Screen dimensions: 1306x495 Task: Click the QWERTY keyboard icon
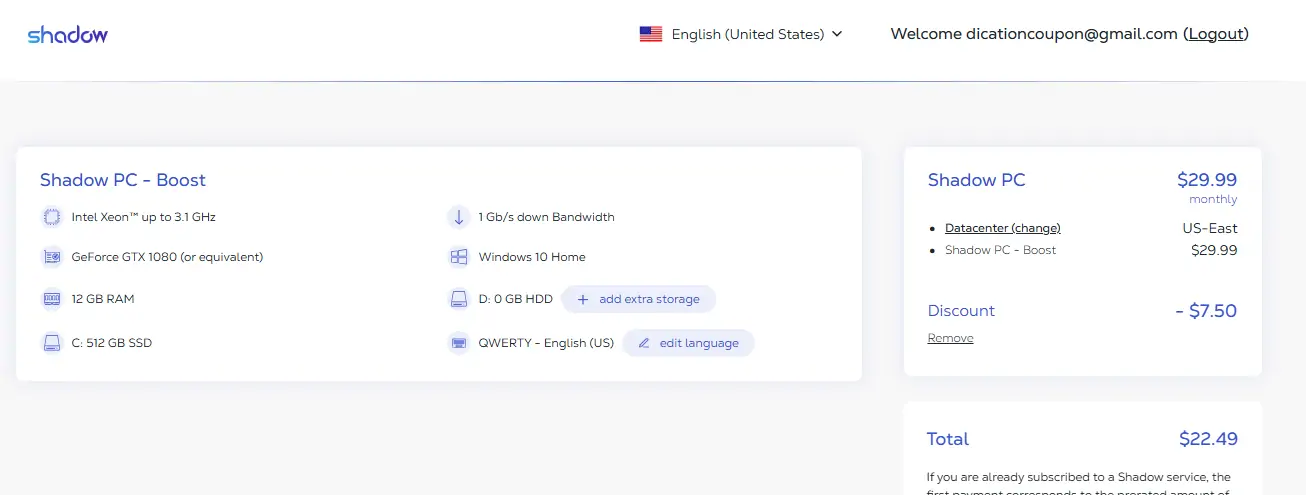(x=458, y=343)
